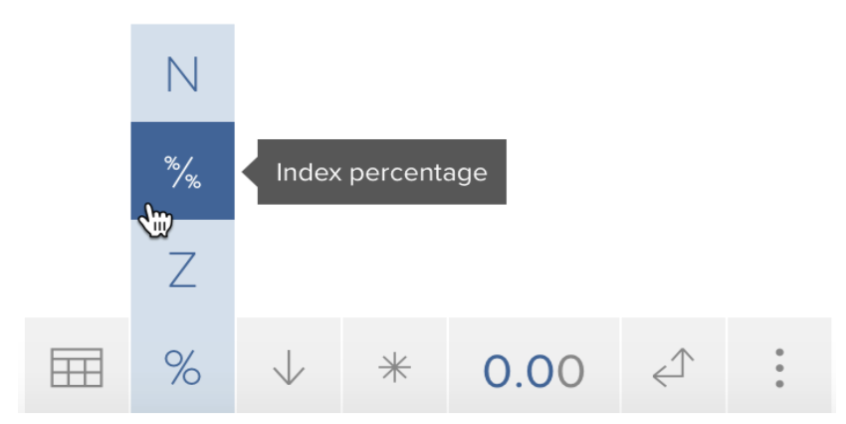This screenshot has height=424, width=846.
Task: Adjust decimal places with 0.00 control
Action: click(534, 367)
